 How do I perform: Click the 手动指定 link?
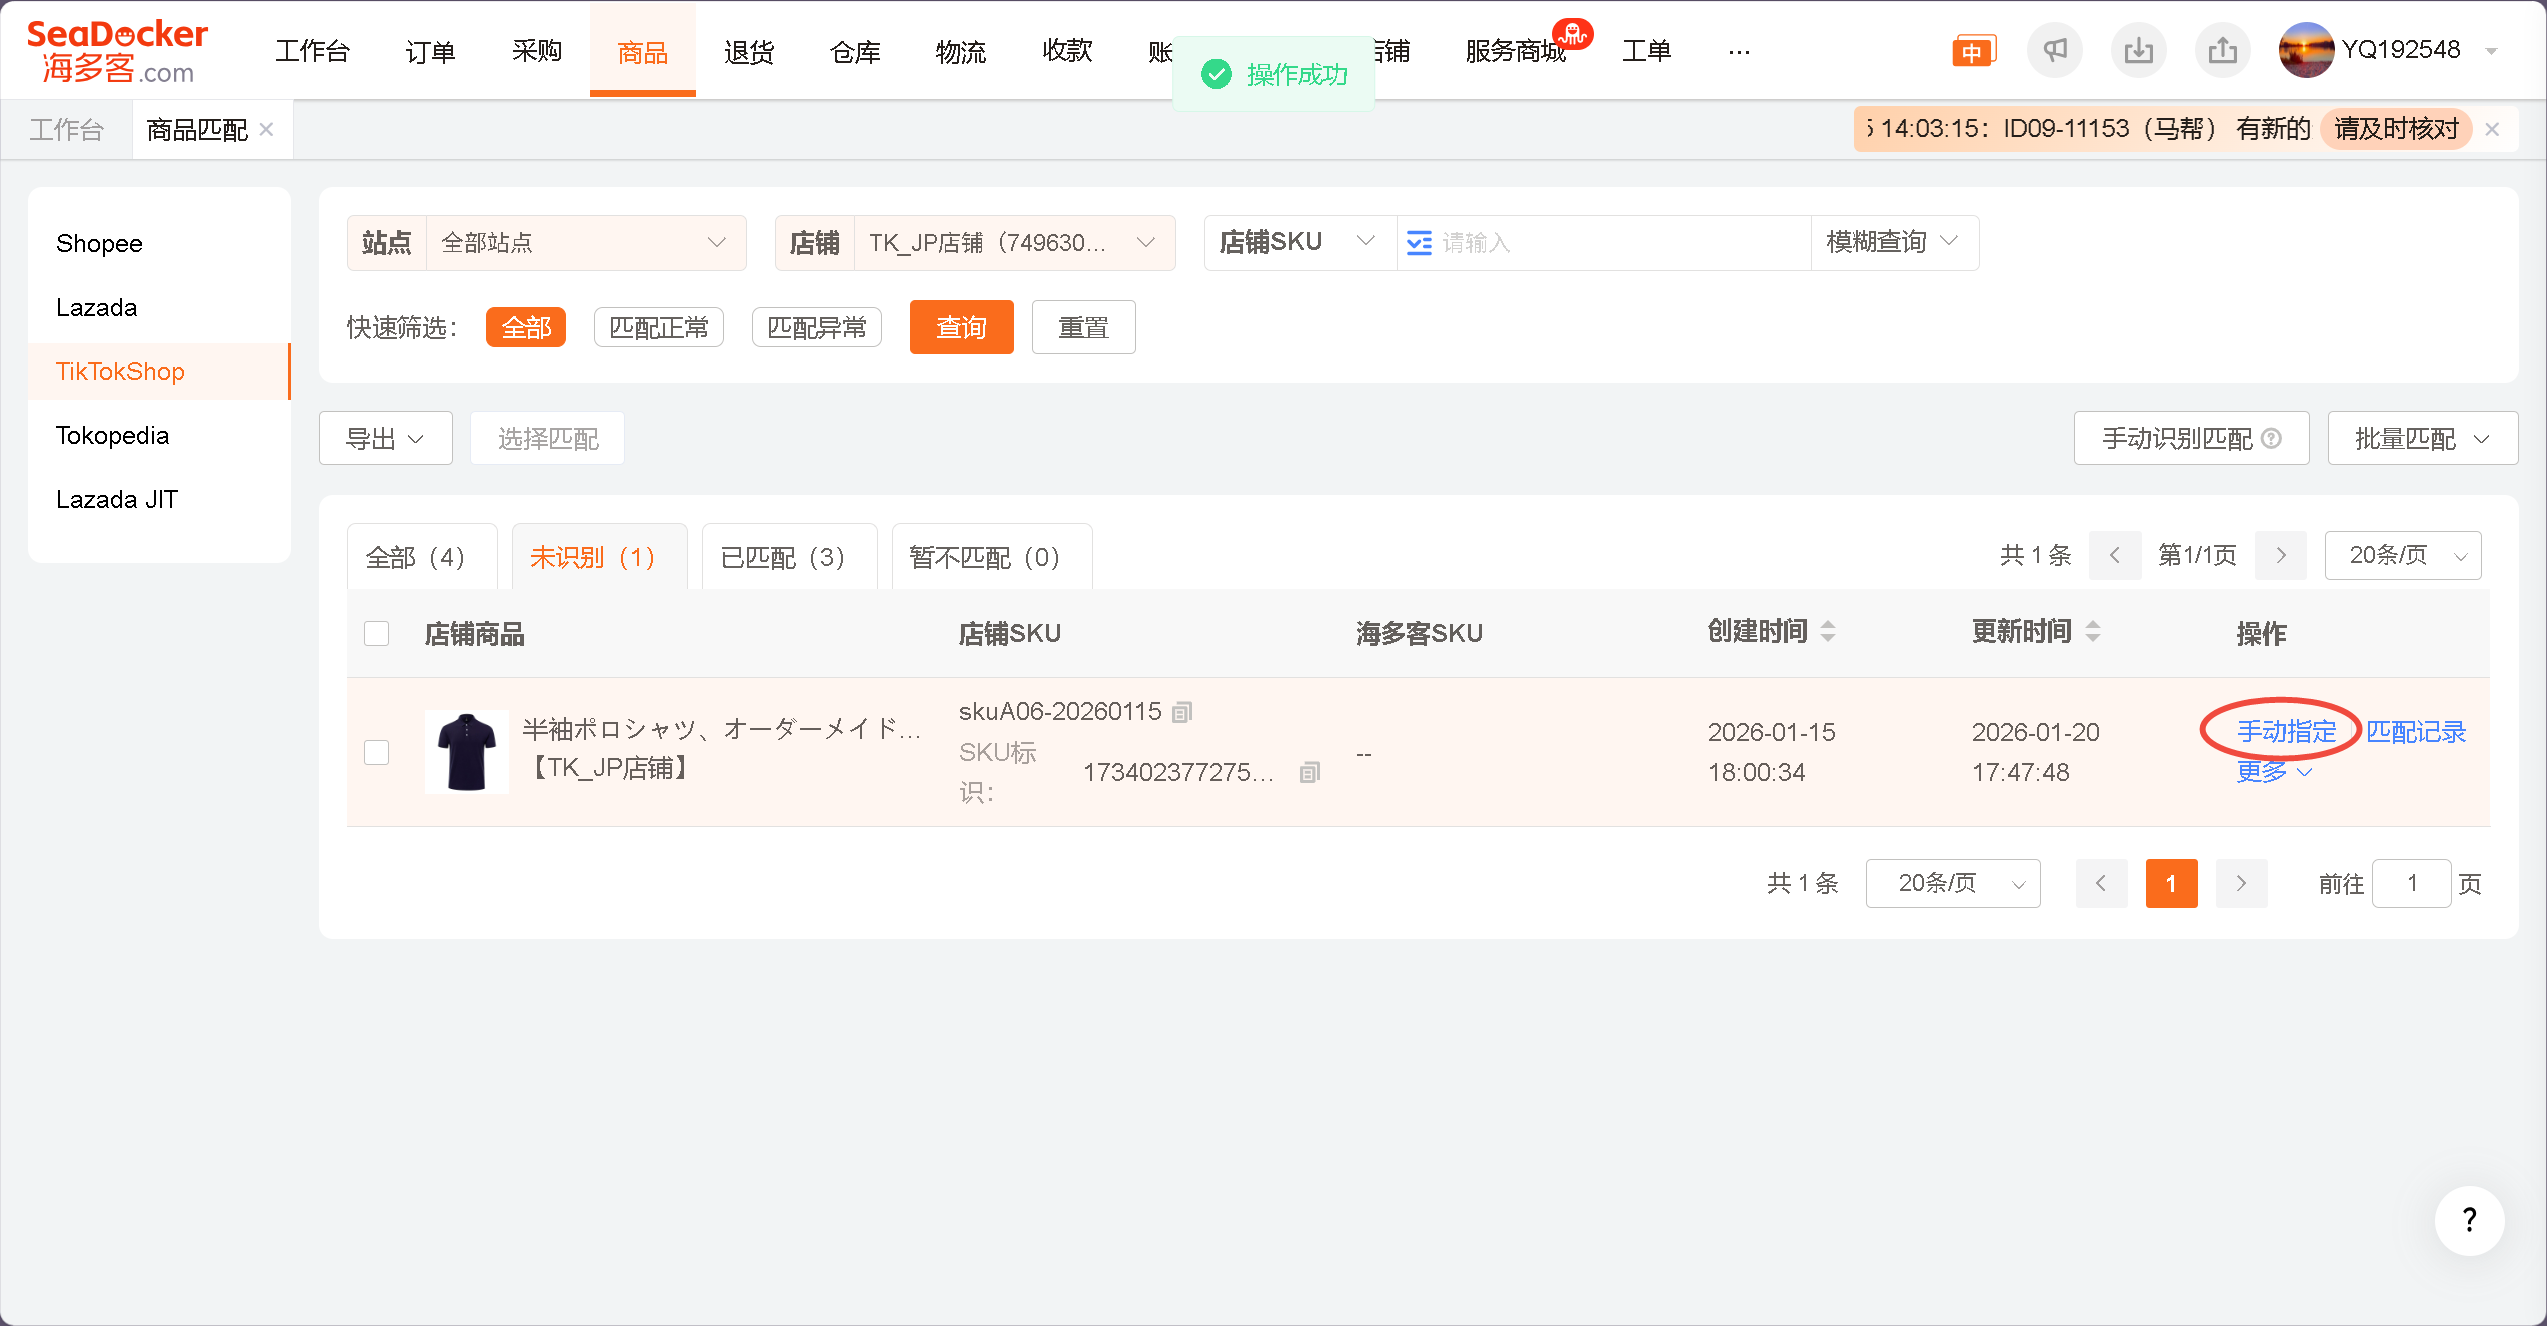(x=2286, y=732)
